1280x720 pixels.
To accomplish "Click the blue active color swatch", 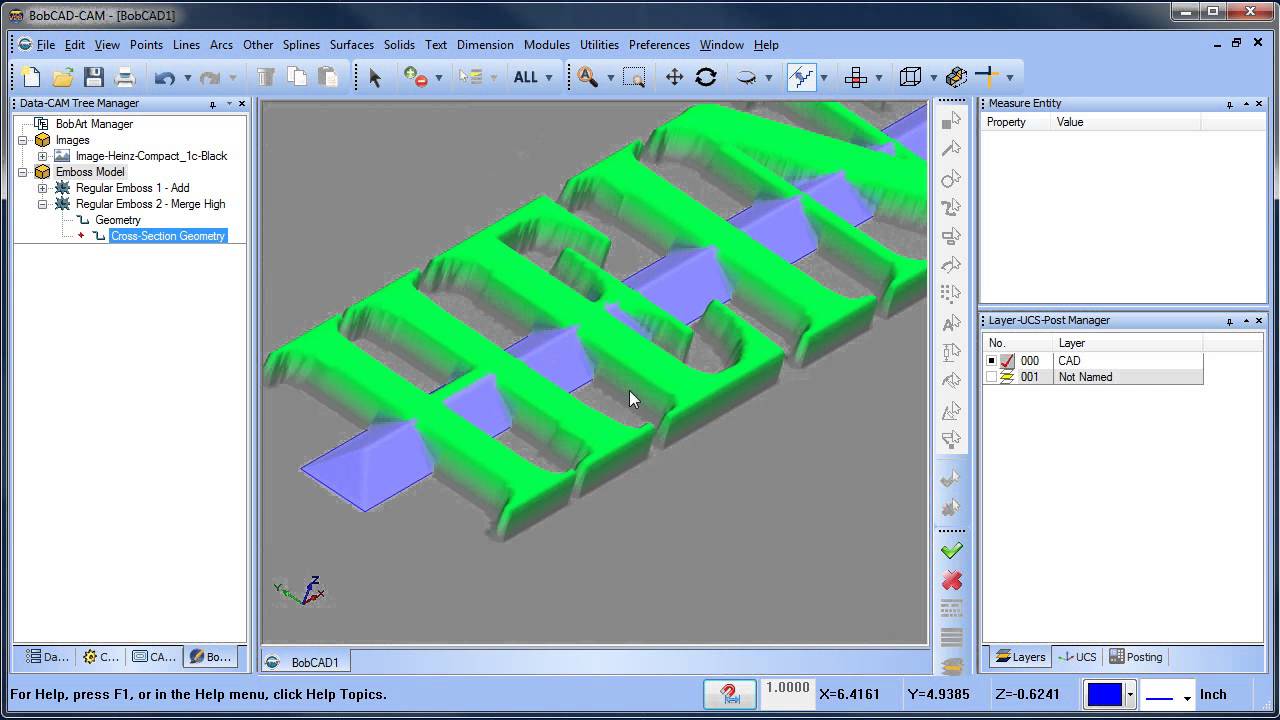I will click(x=1105, y=694).
